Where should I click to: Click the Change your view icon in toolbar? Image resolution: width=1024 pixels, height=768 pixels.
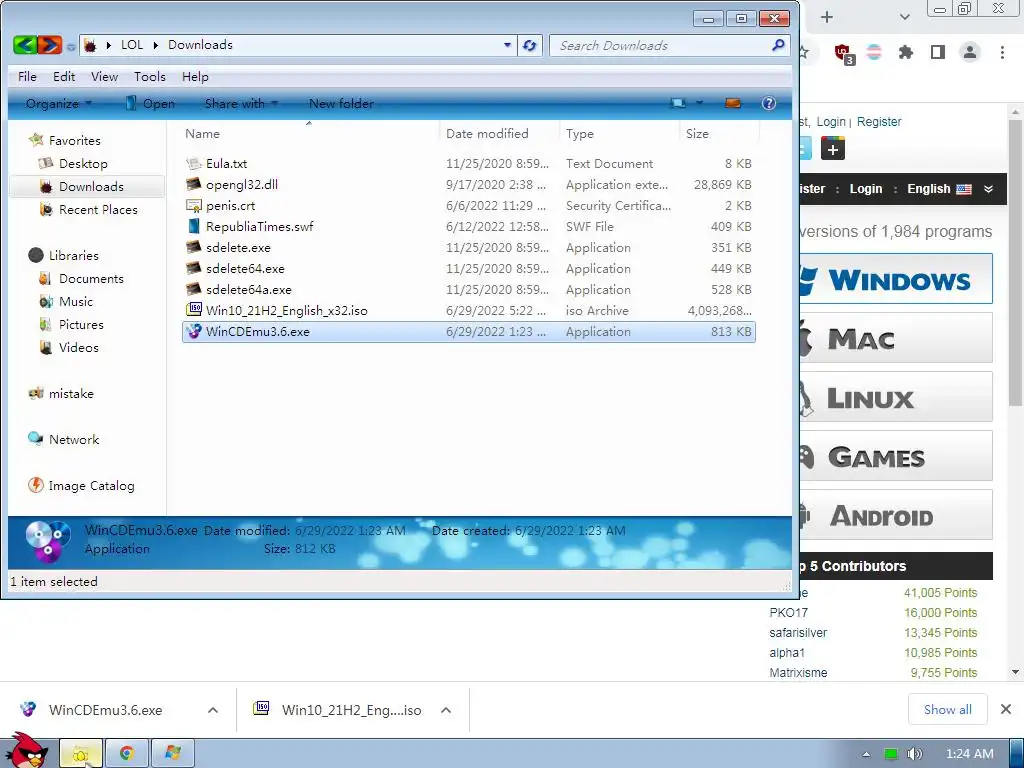pos(678,103)
